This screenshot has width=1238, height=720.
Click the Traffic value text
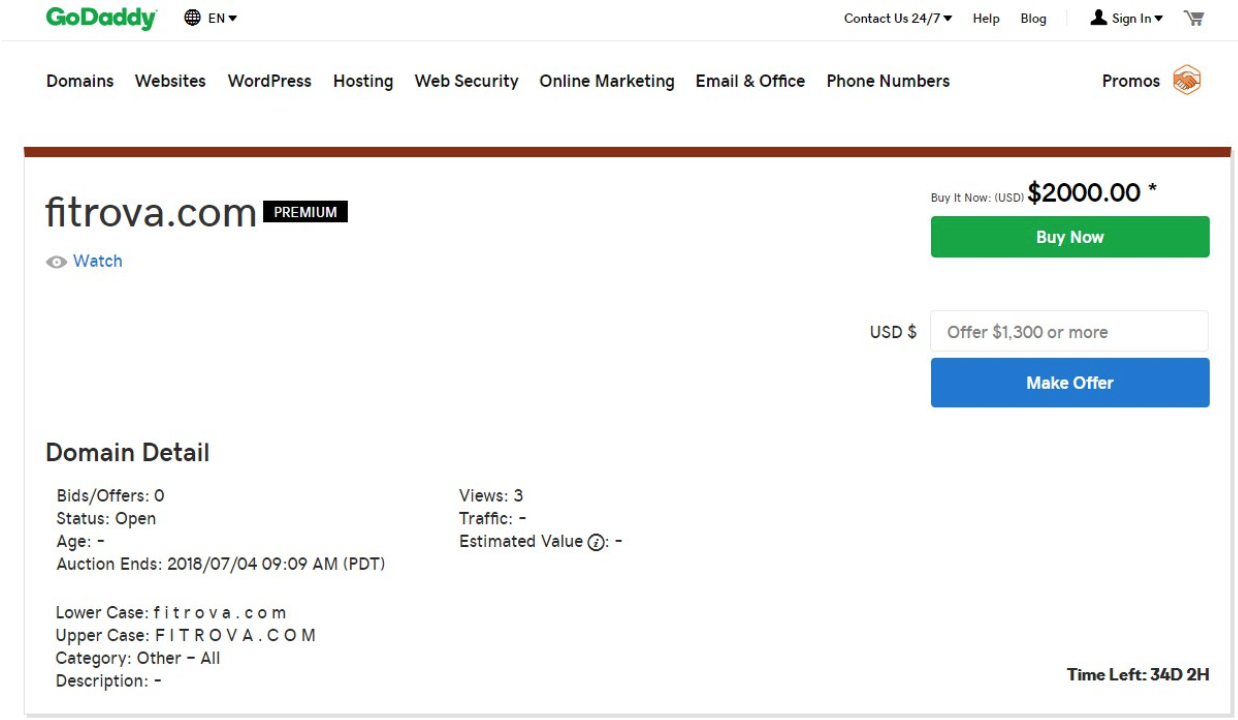(x=493, y=519)
